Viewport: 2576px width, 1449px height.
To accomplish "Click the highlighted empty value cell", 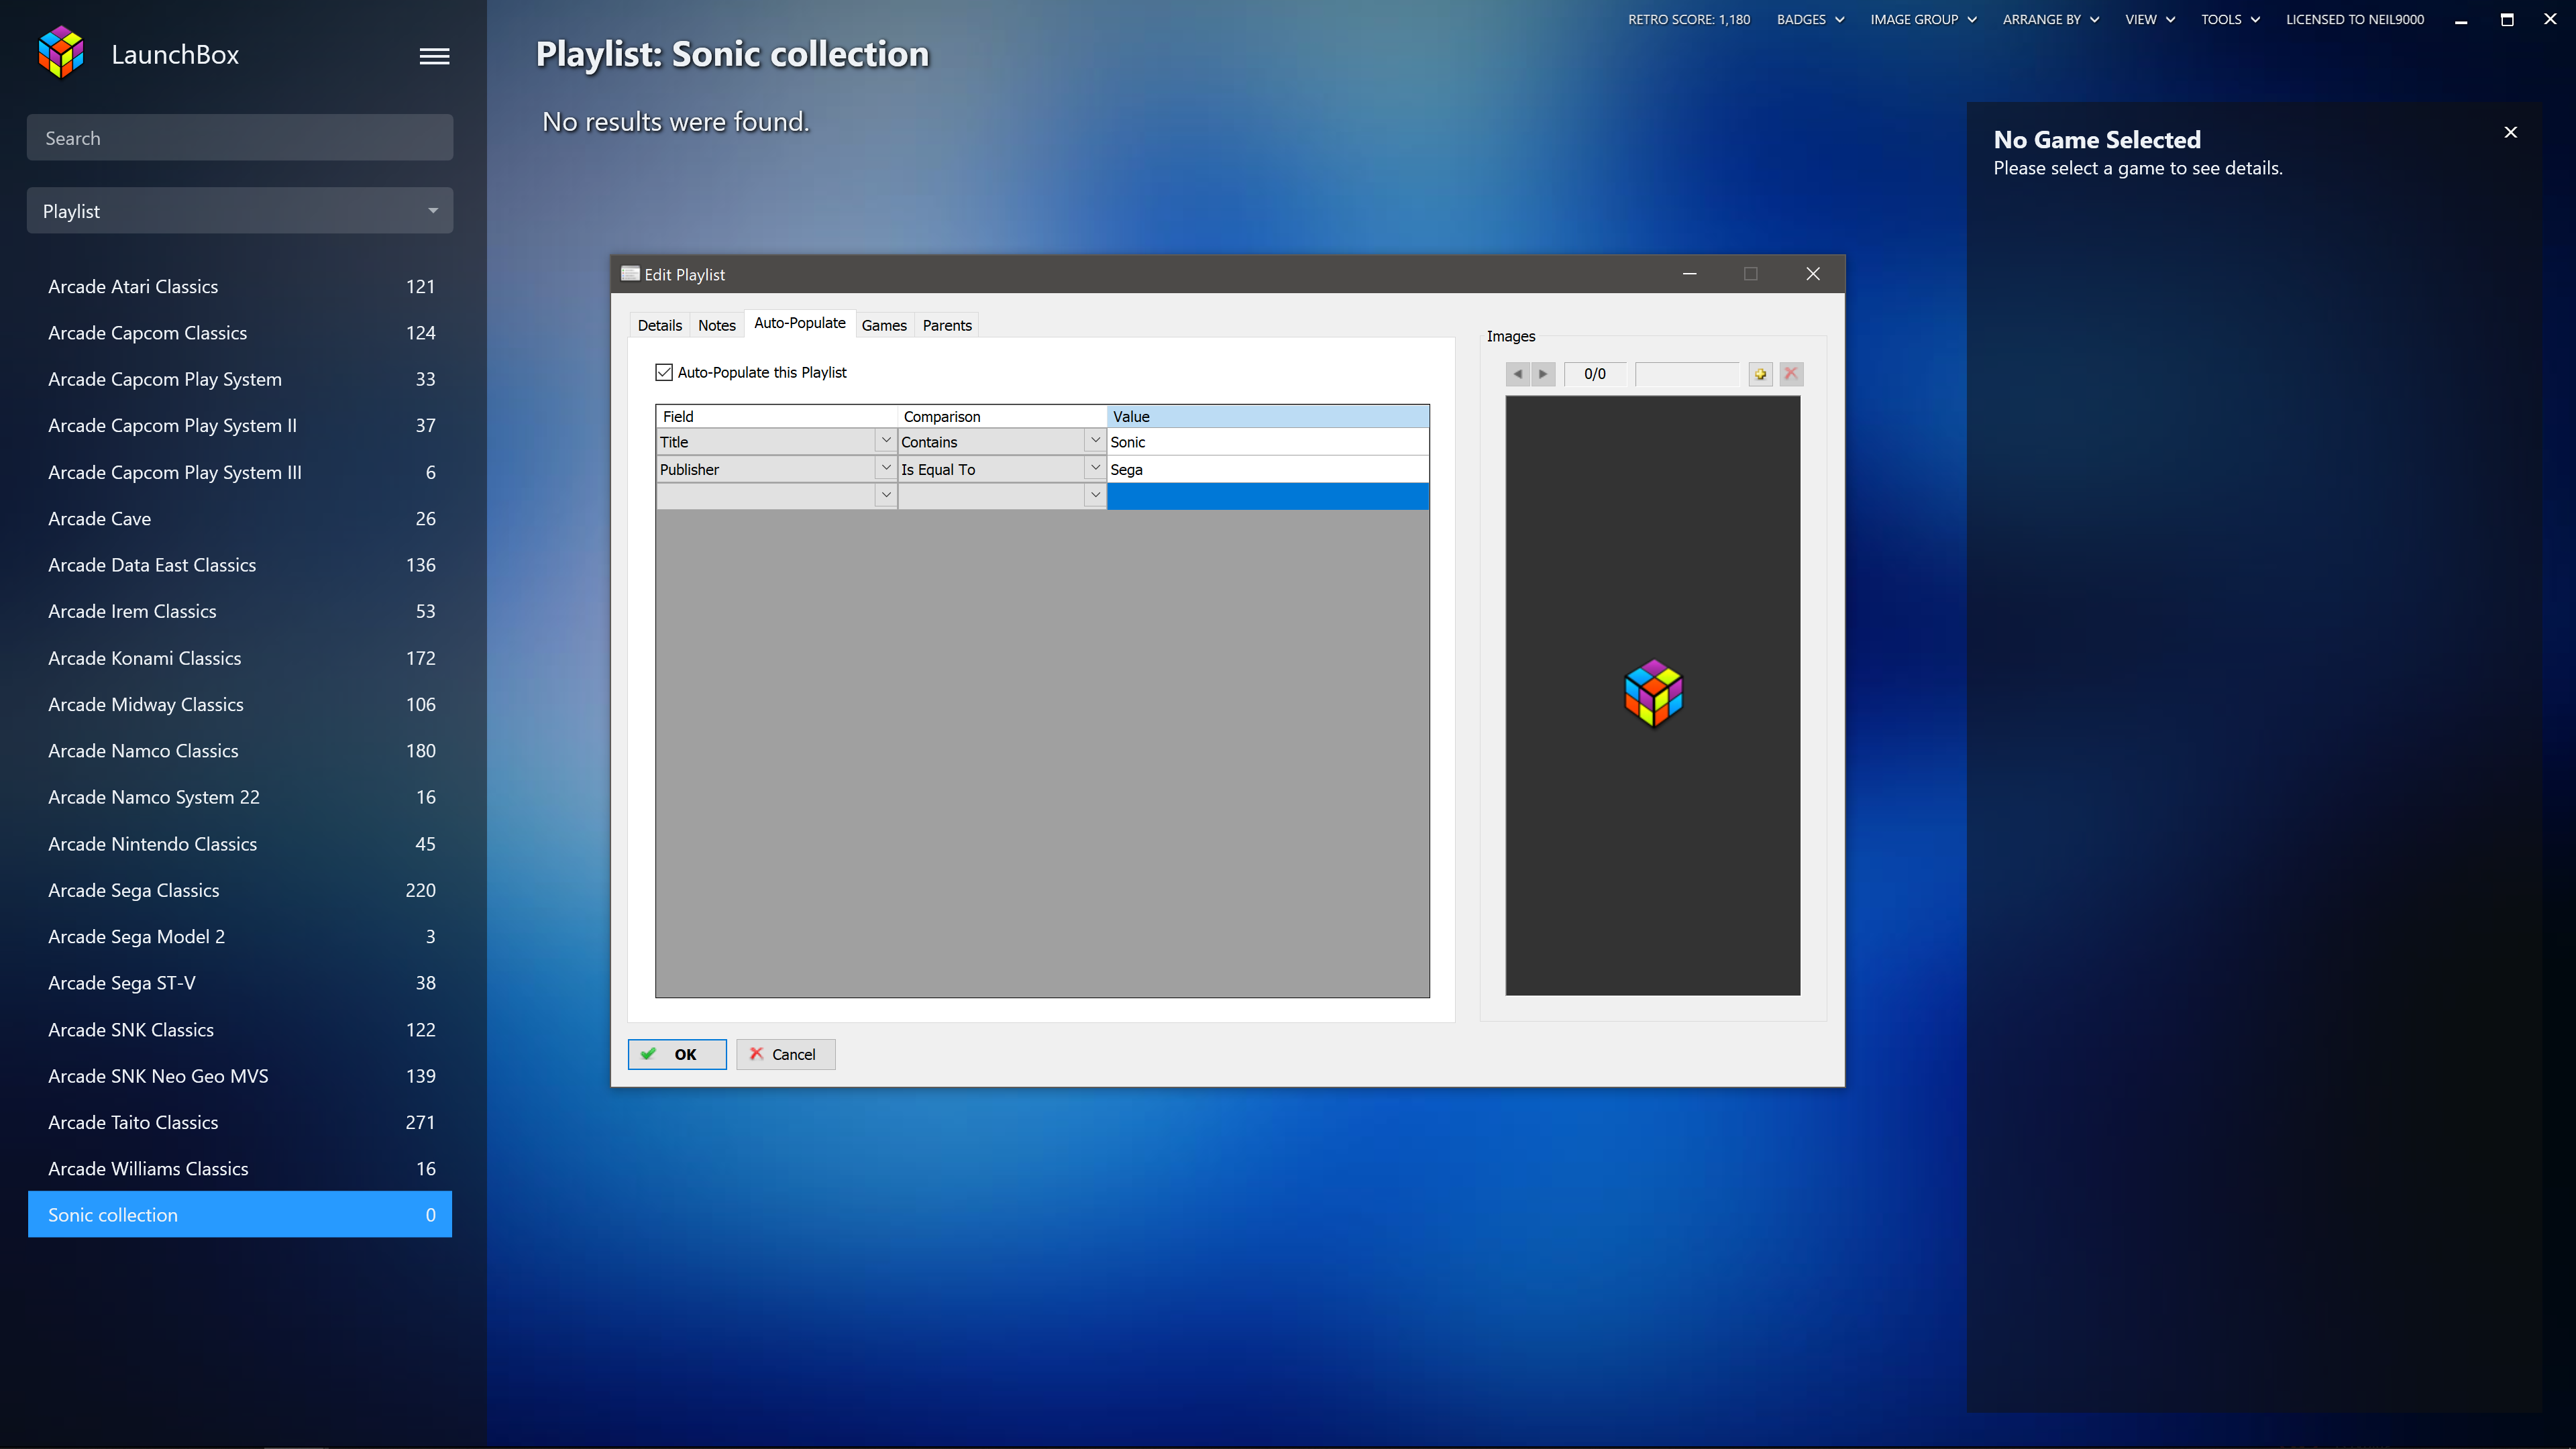I will pos(1267,496).
